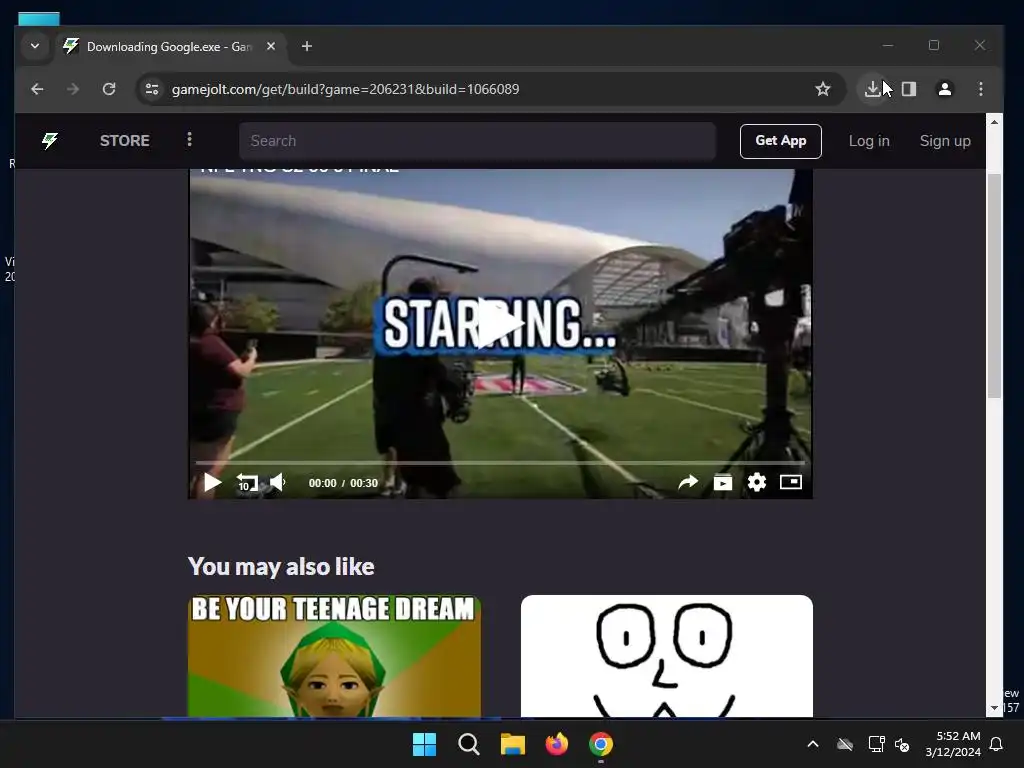Click scrollbar up arrow
The image size is (1024, 768).
[994, 122]
